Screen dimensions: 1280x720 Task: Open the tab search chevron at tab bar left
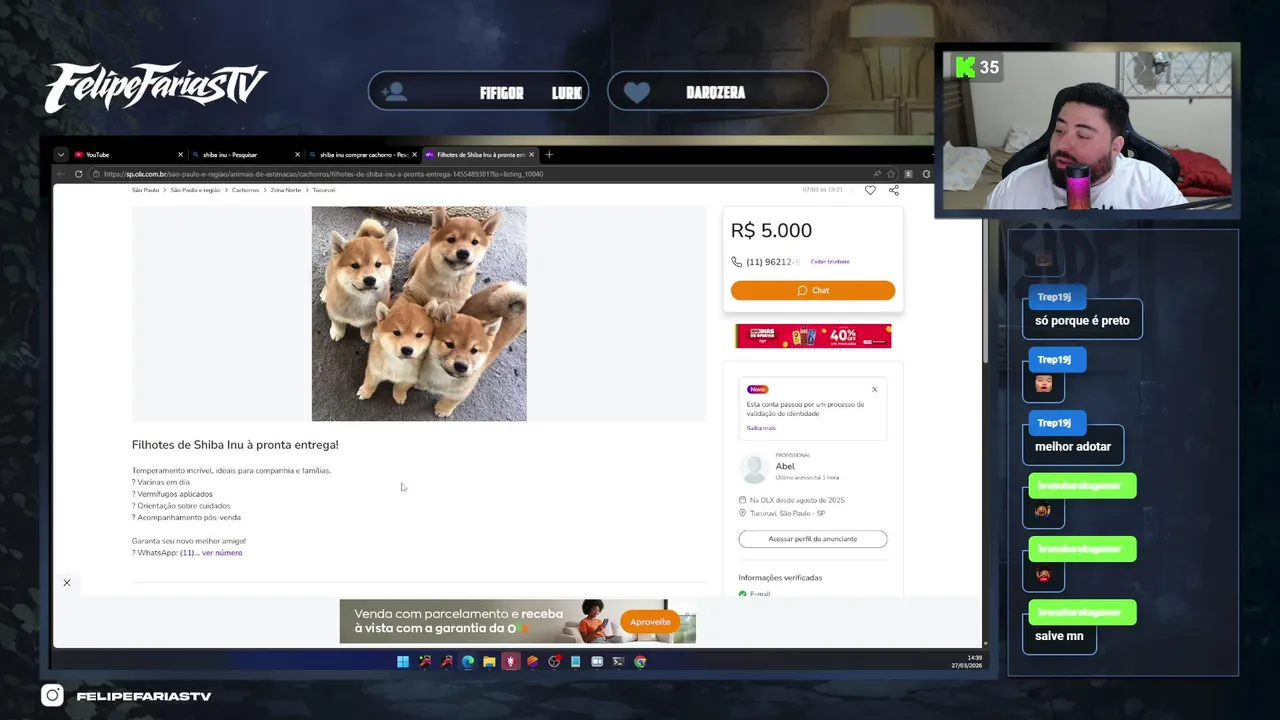click(x=61, y=155)
